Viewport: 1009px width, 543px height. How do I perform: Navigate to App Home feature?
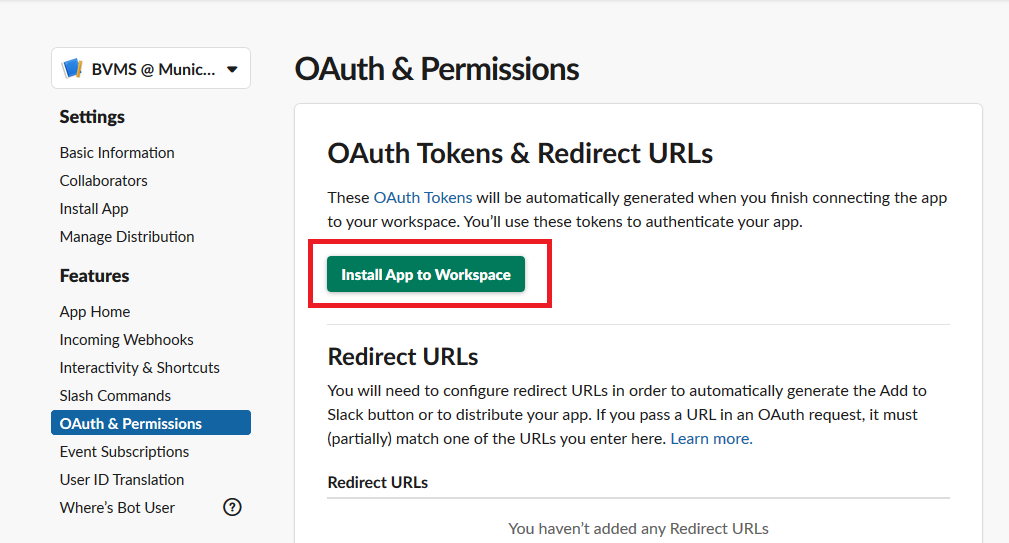95,312
